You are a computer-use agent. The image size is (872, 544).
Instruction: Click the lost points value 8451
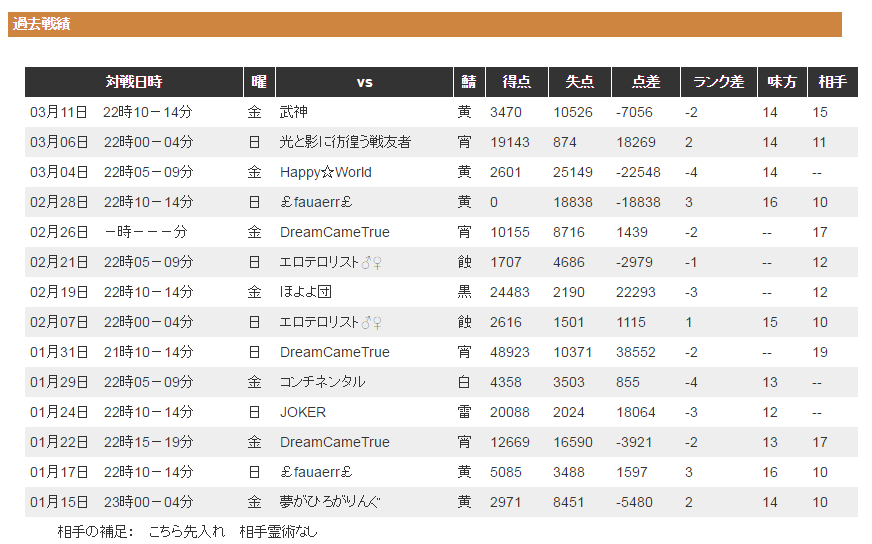(x=569, y=503)
